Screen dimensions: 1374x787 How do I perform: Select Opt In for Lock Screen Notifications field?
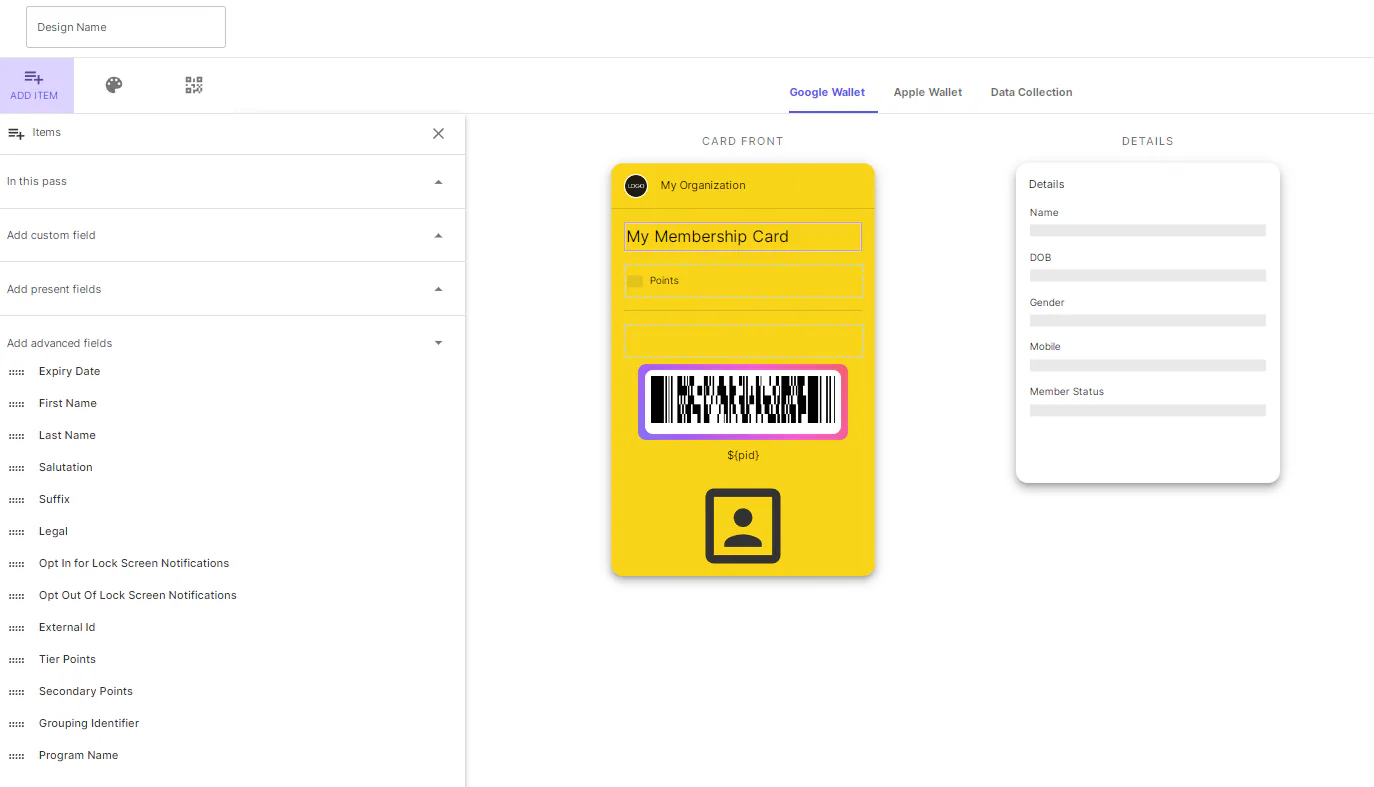(x=134, y=563)
